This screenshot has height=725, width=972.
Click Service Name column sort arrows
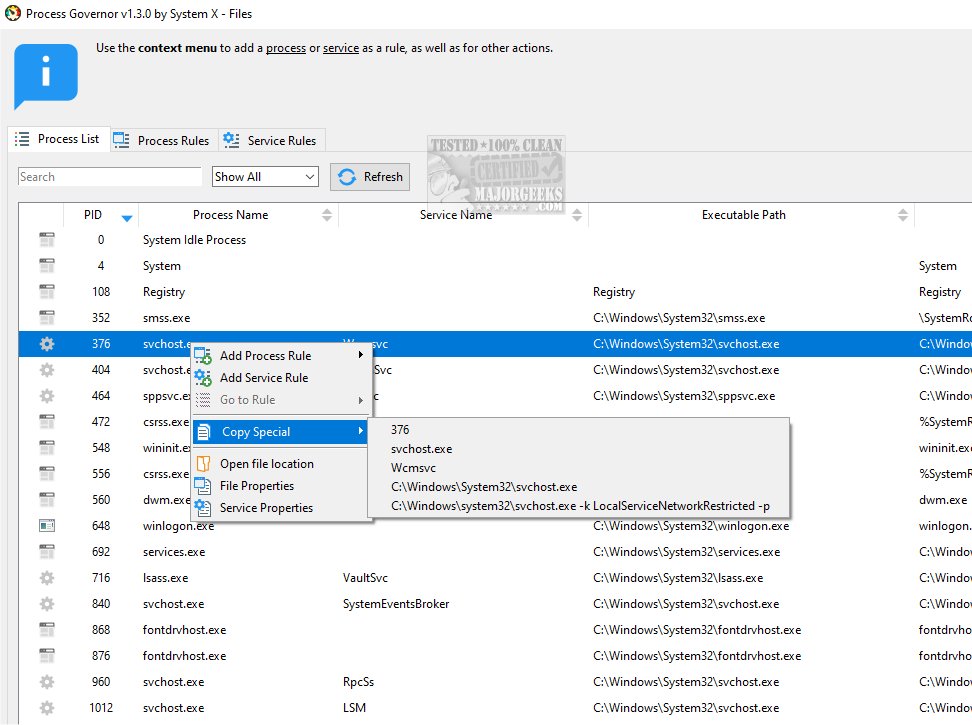(577, 215)
